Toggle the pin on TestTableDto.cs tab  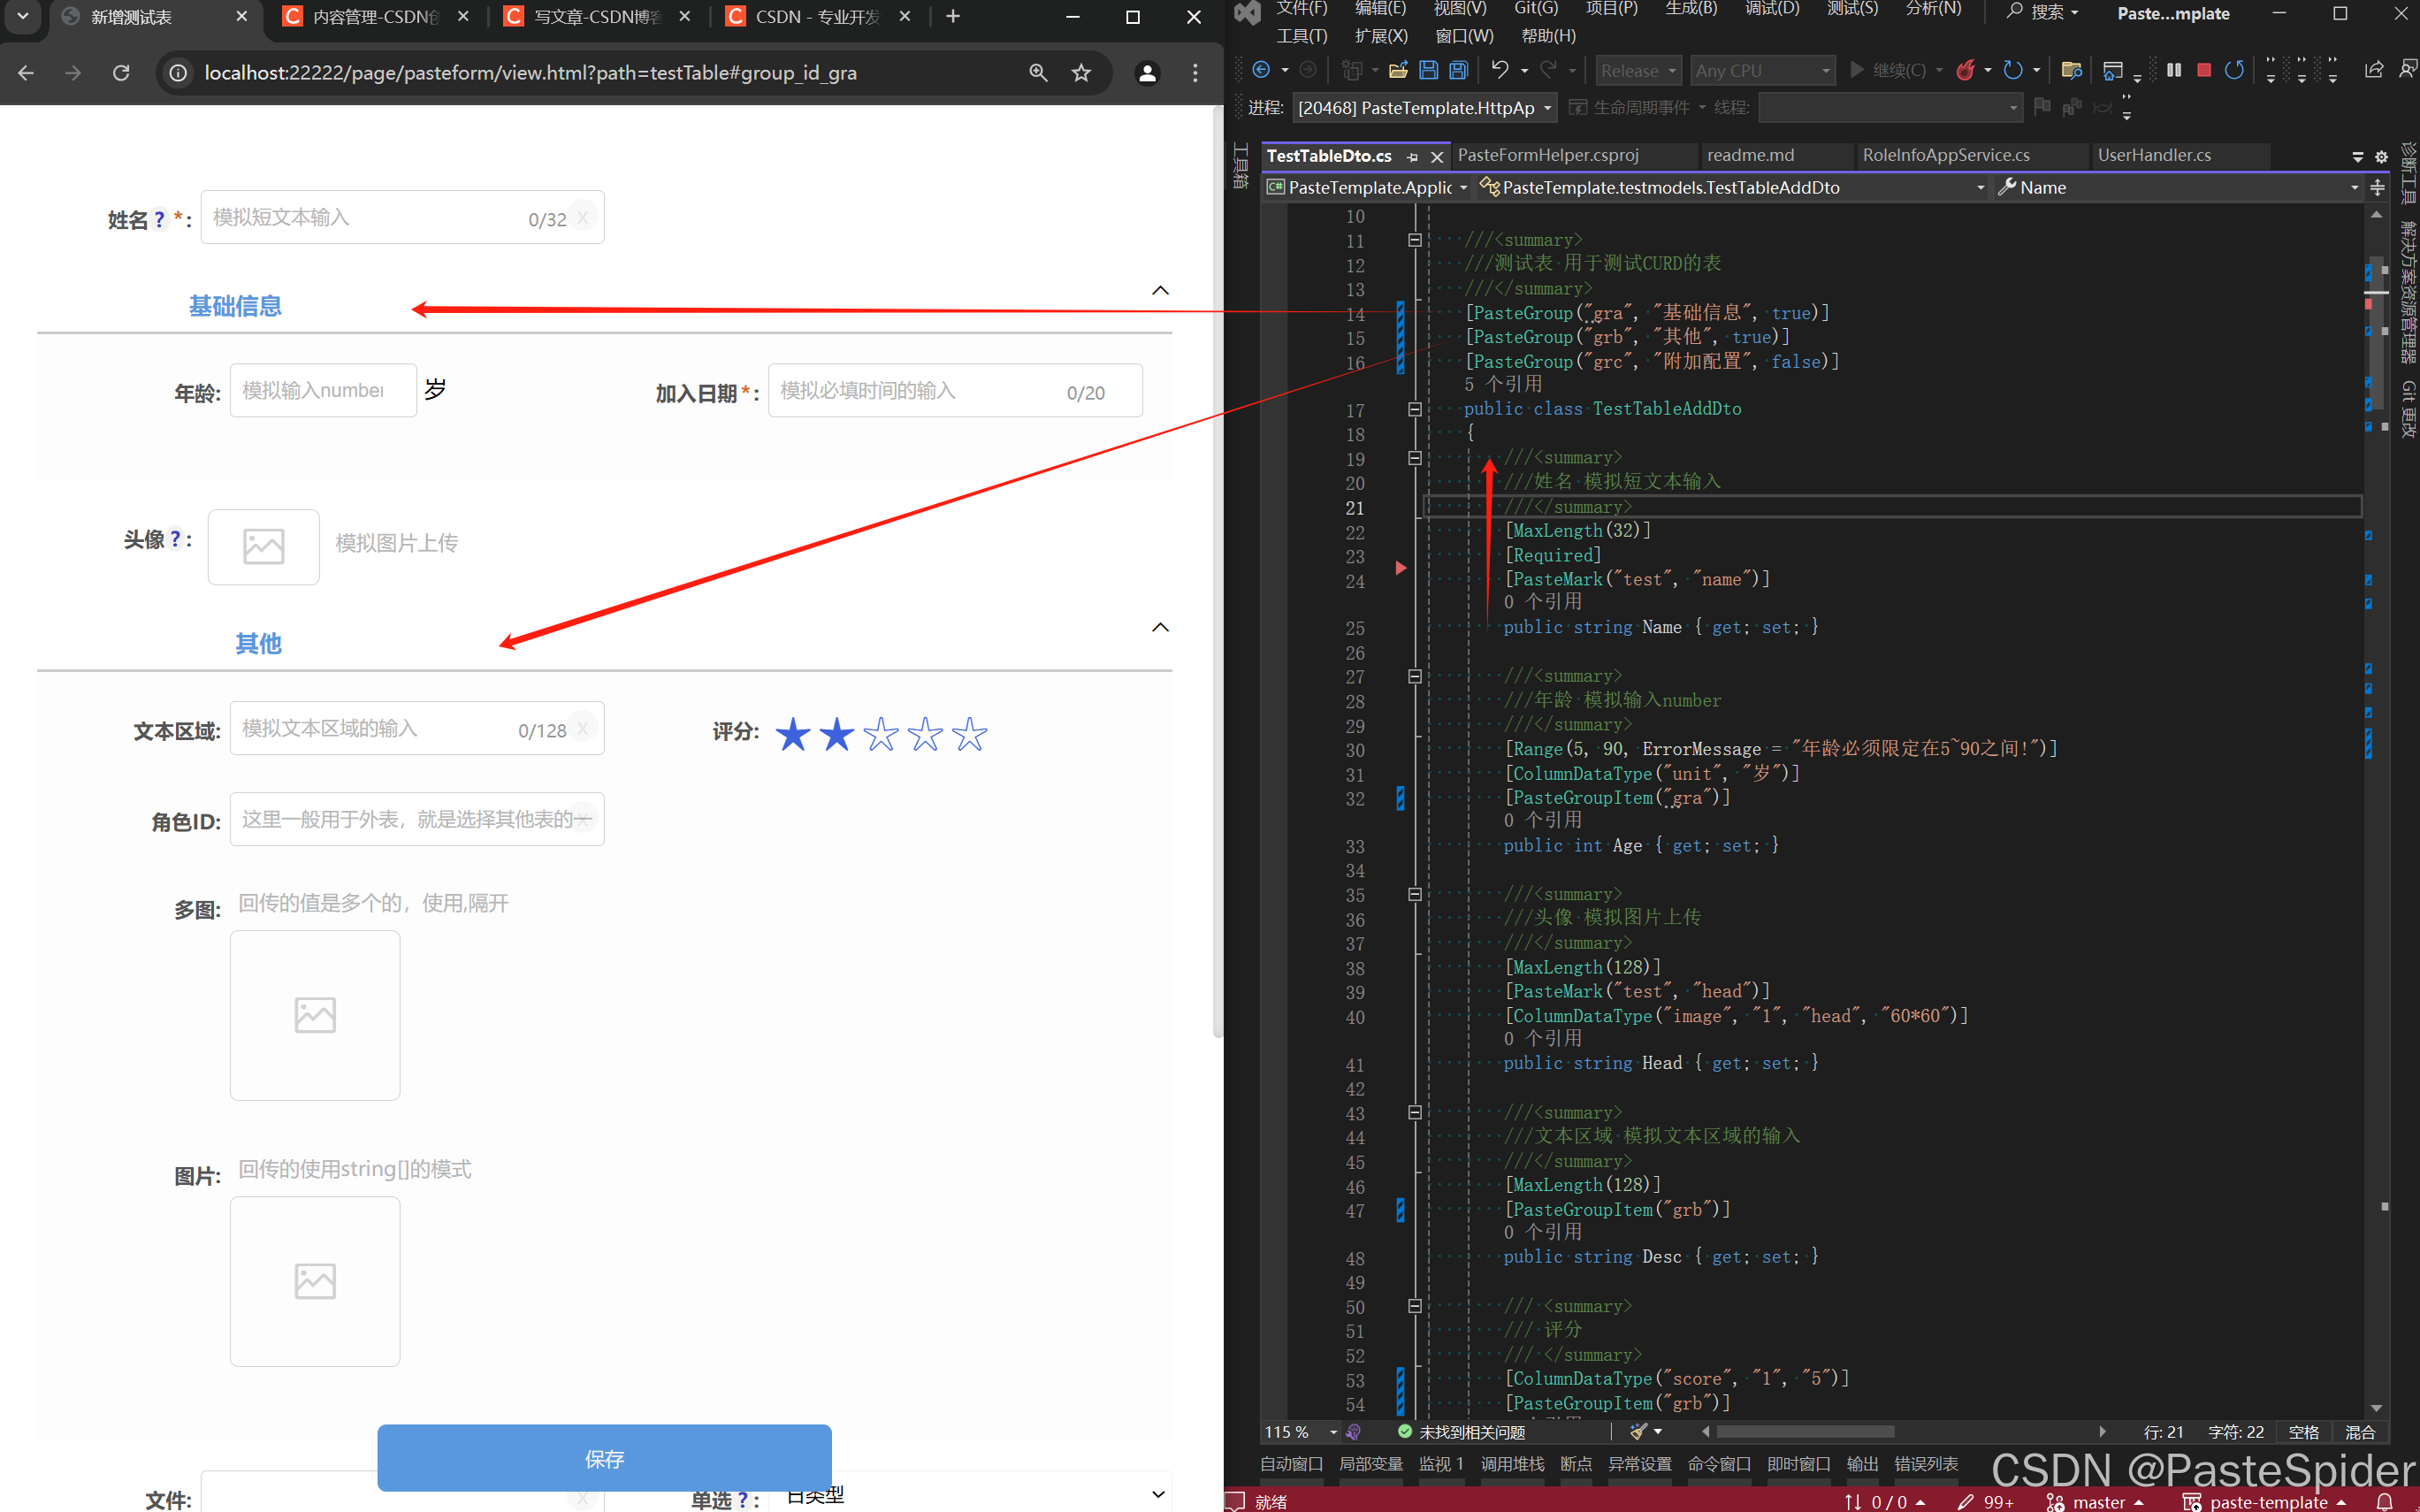click(1412, 157)
